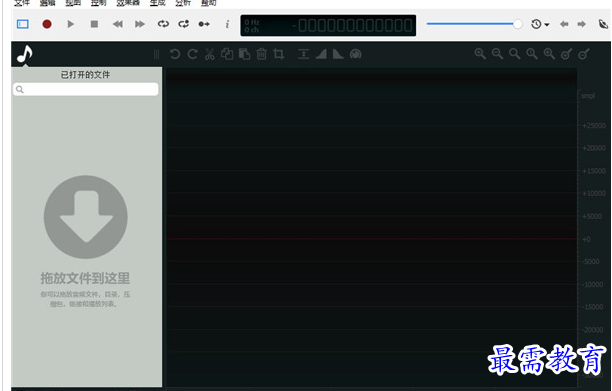
Task: Click the fast forward button
Action: pos(140,24)
